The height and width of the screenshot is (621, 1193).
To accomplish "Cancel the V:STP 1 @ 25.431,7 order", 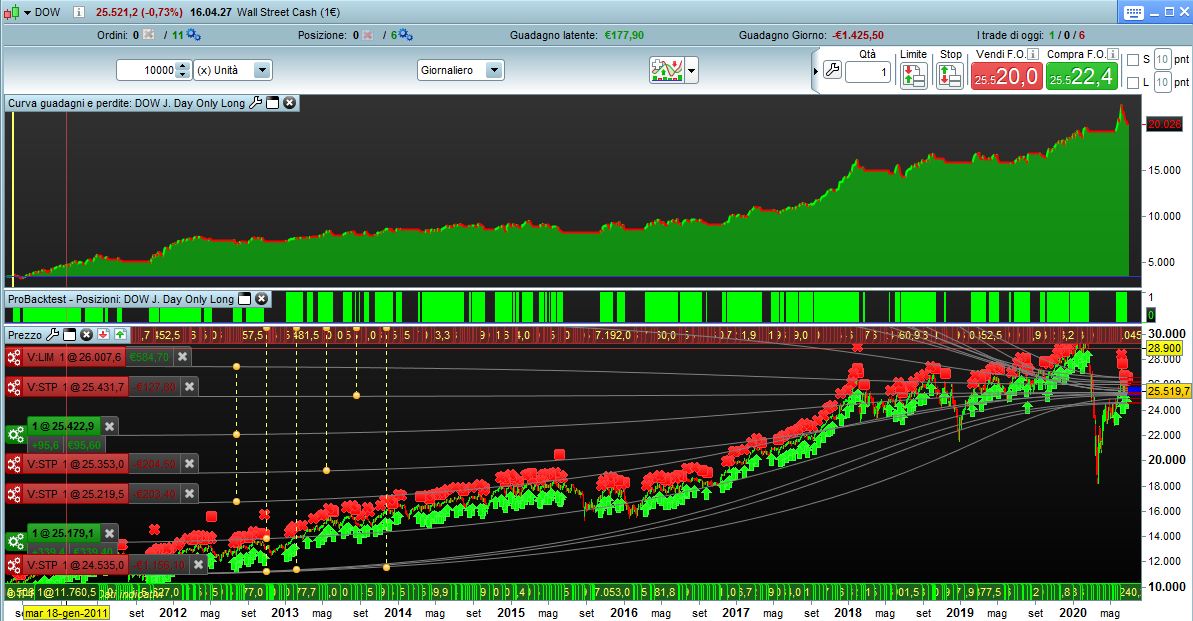I will click(x=190, y=387).
